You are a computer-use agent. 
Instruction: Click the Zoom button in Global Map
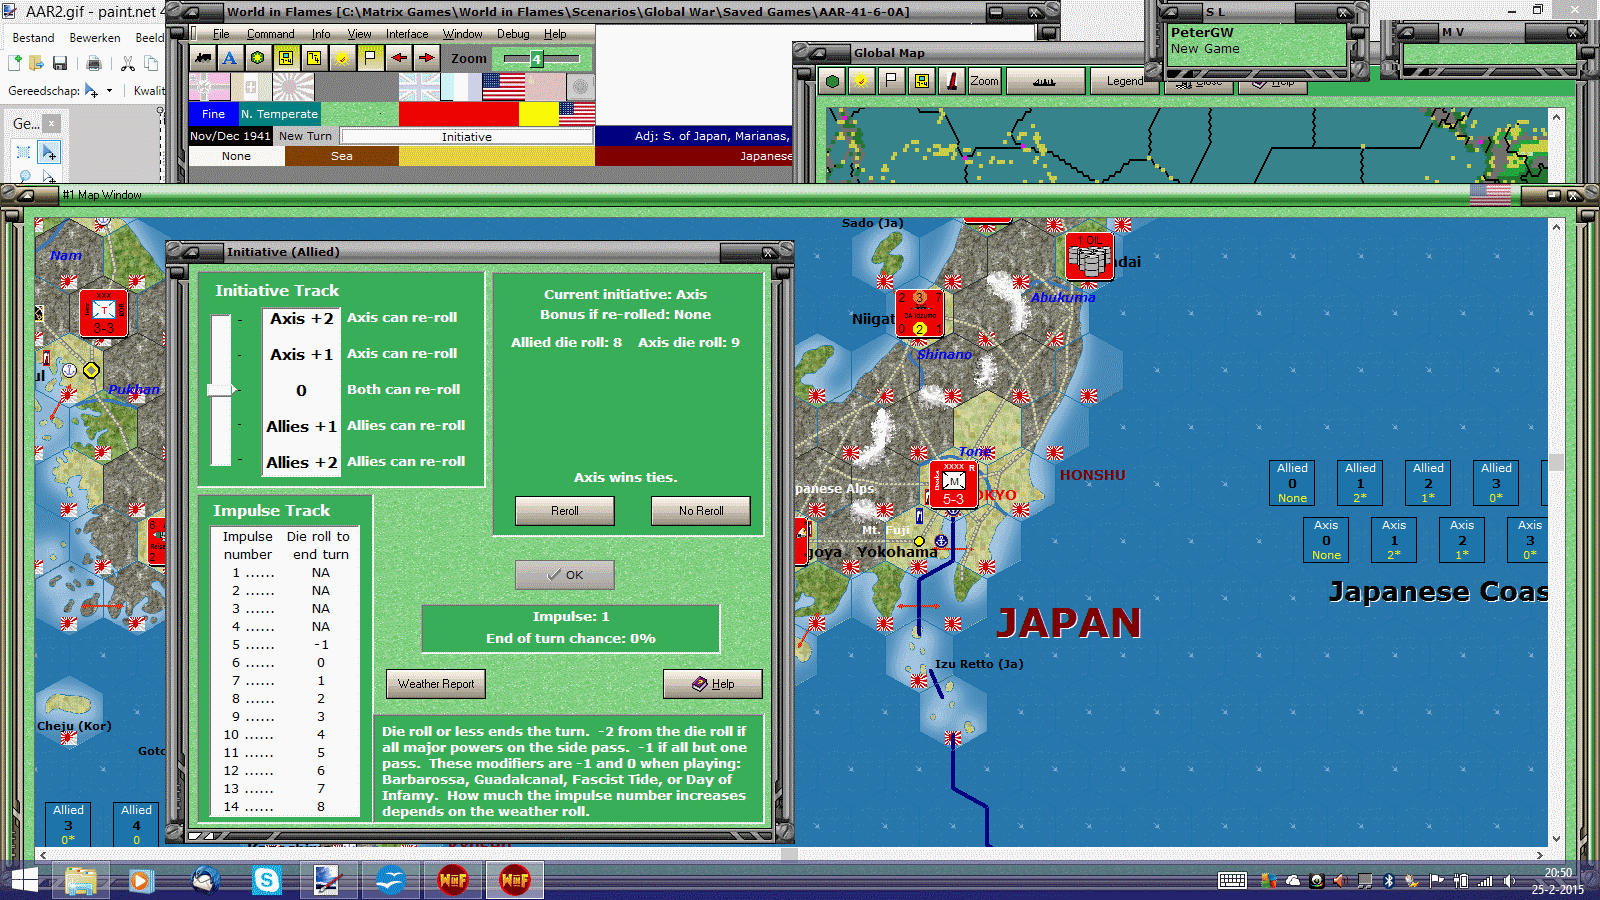pos(984,81)
